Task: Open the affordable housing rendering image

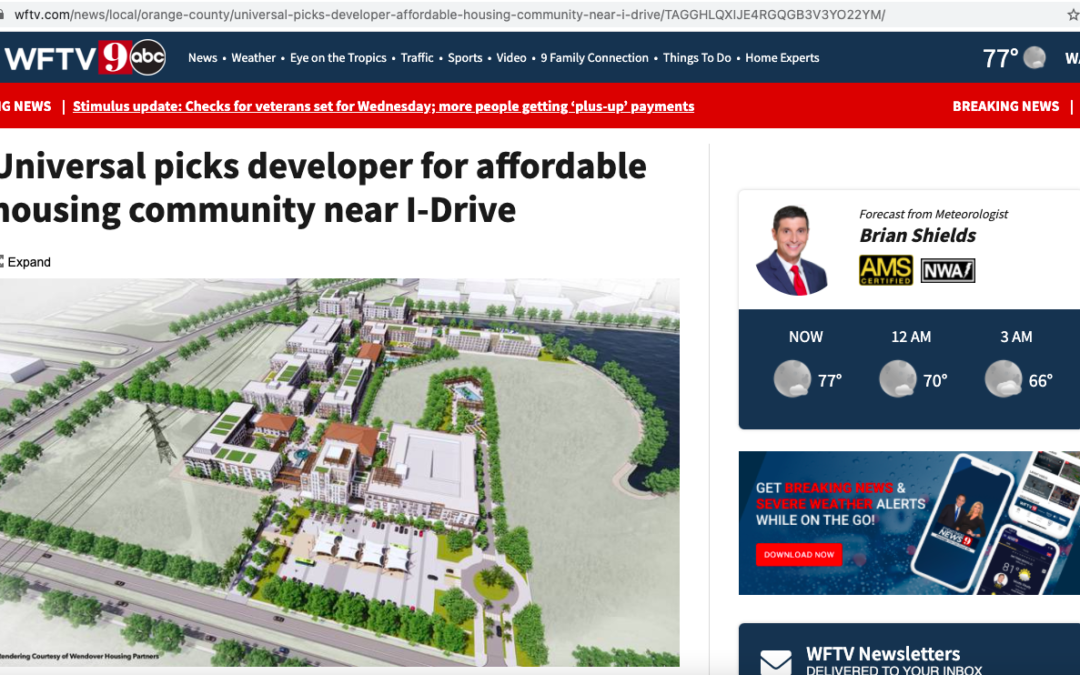Action: 340,472
